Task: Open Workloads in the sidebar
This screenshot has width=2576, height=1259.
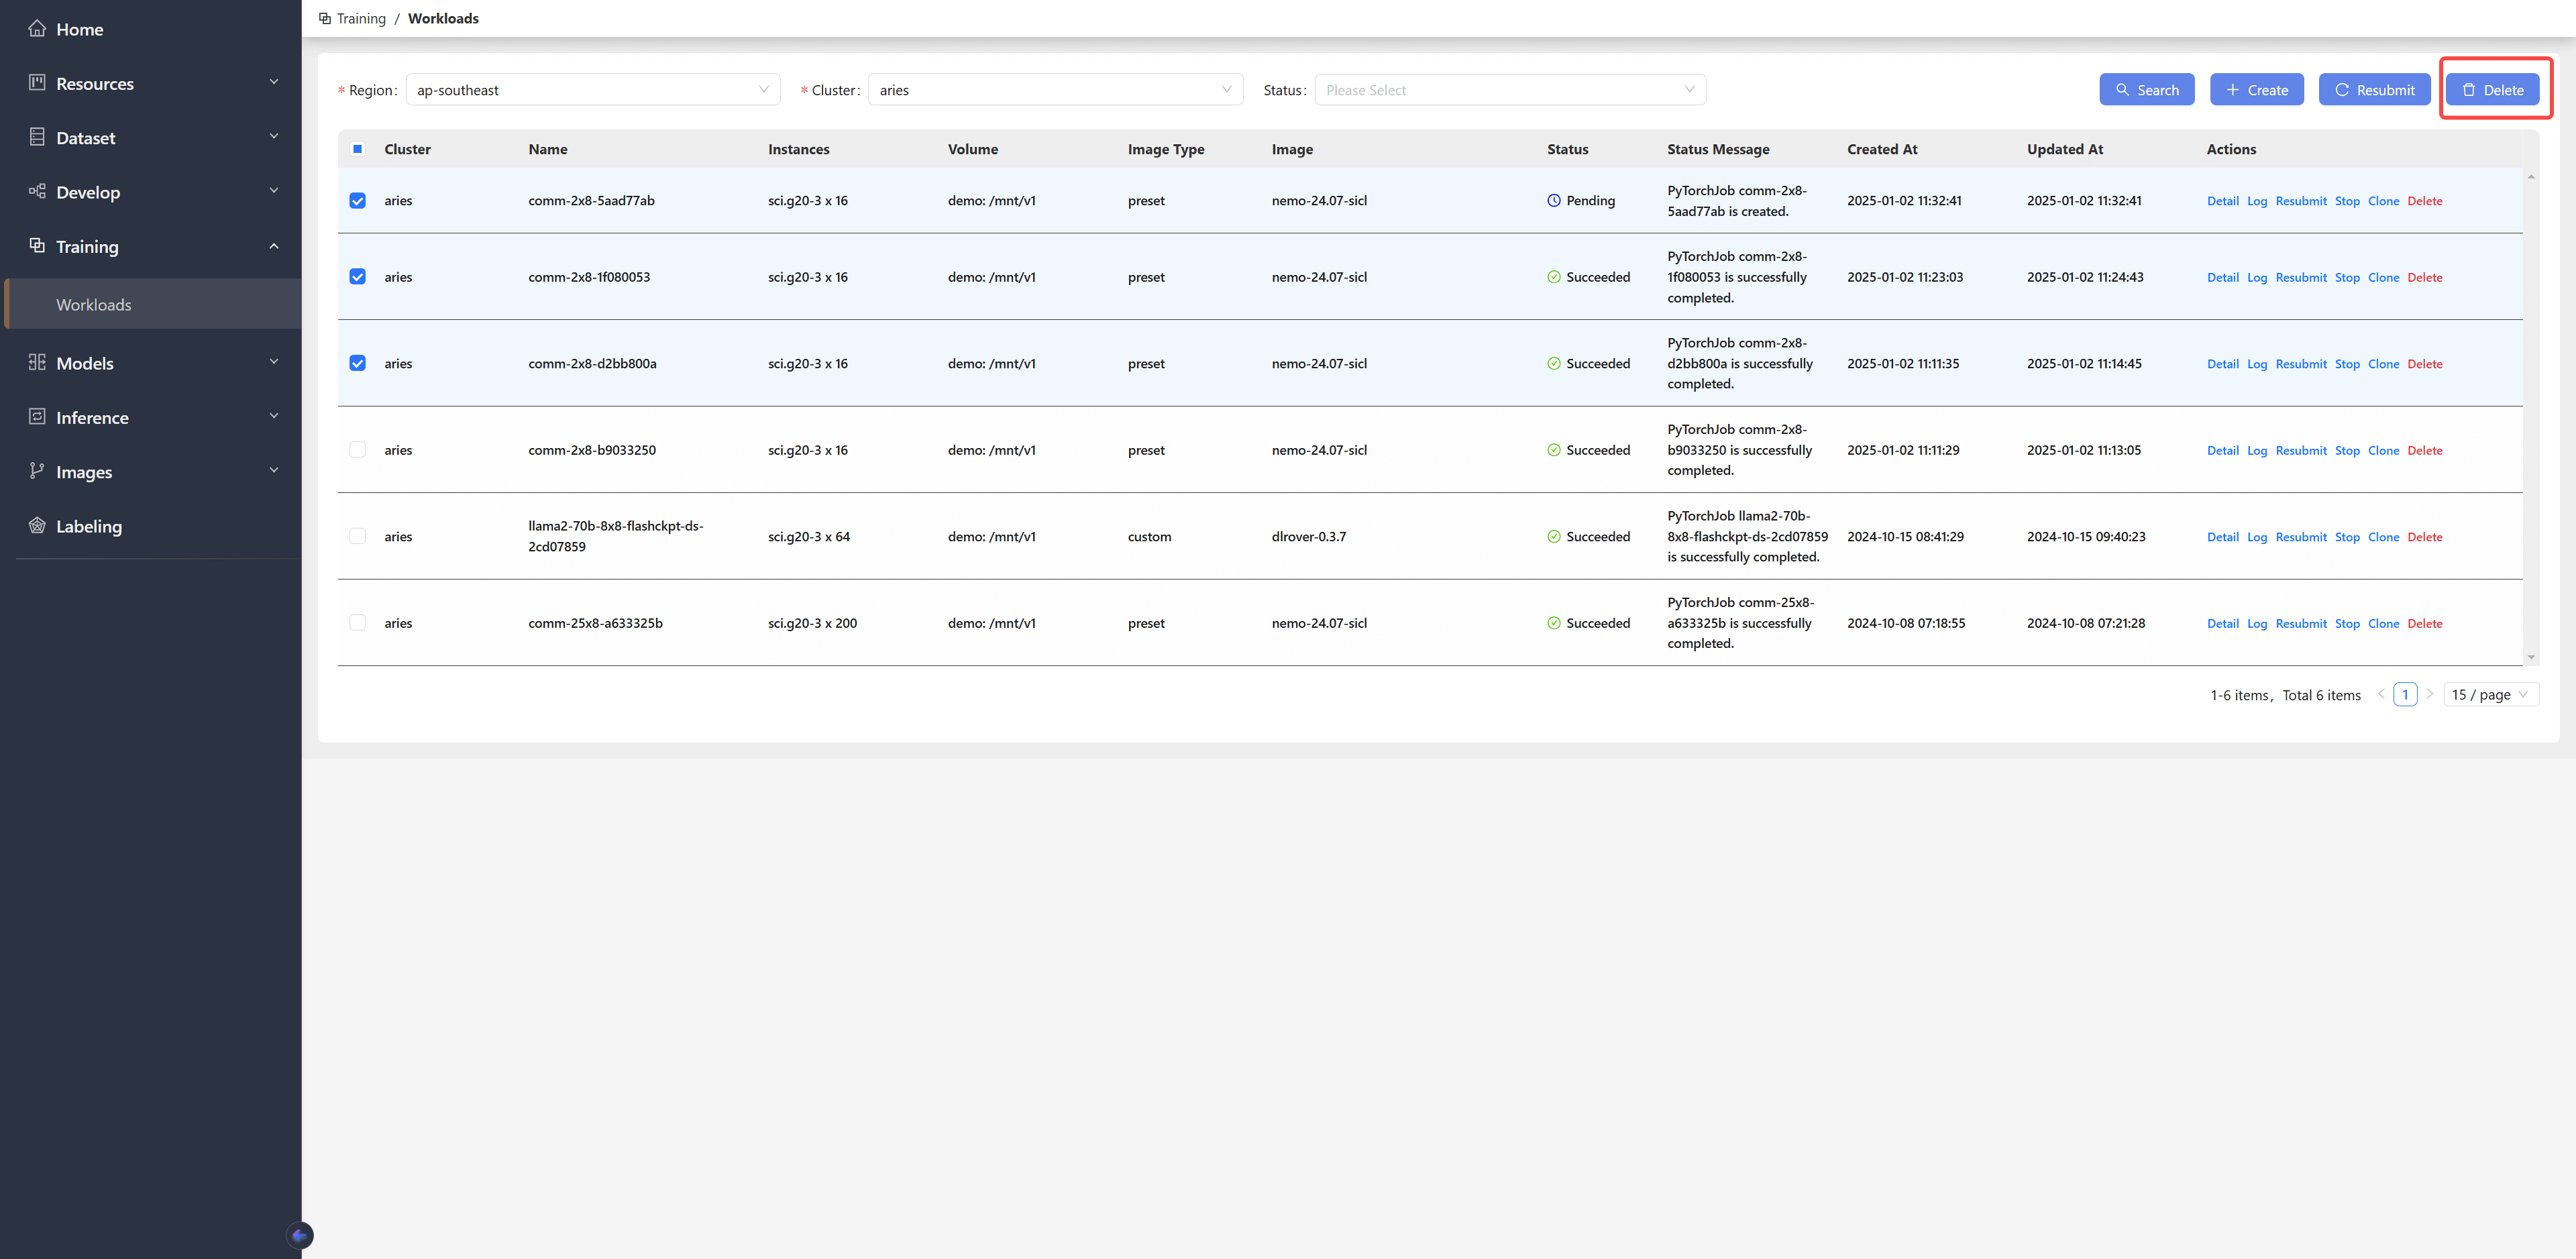Action: click(153, 305)
